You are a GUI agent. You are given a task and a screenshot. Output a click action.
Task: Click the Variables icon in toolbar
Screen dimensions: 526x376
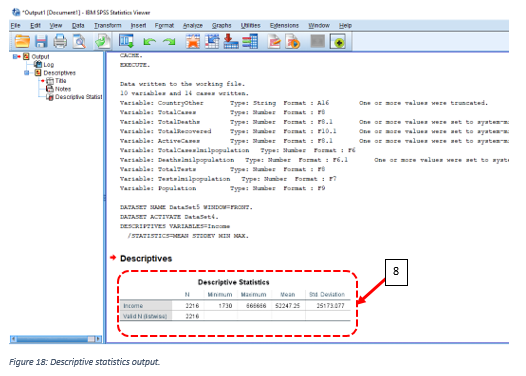[x=250, y=42]
